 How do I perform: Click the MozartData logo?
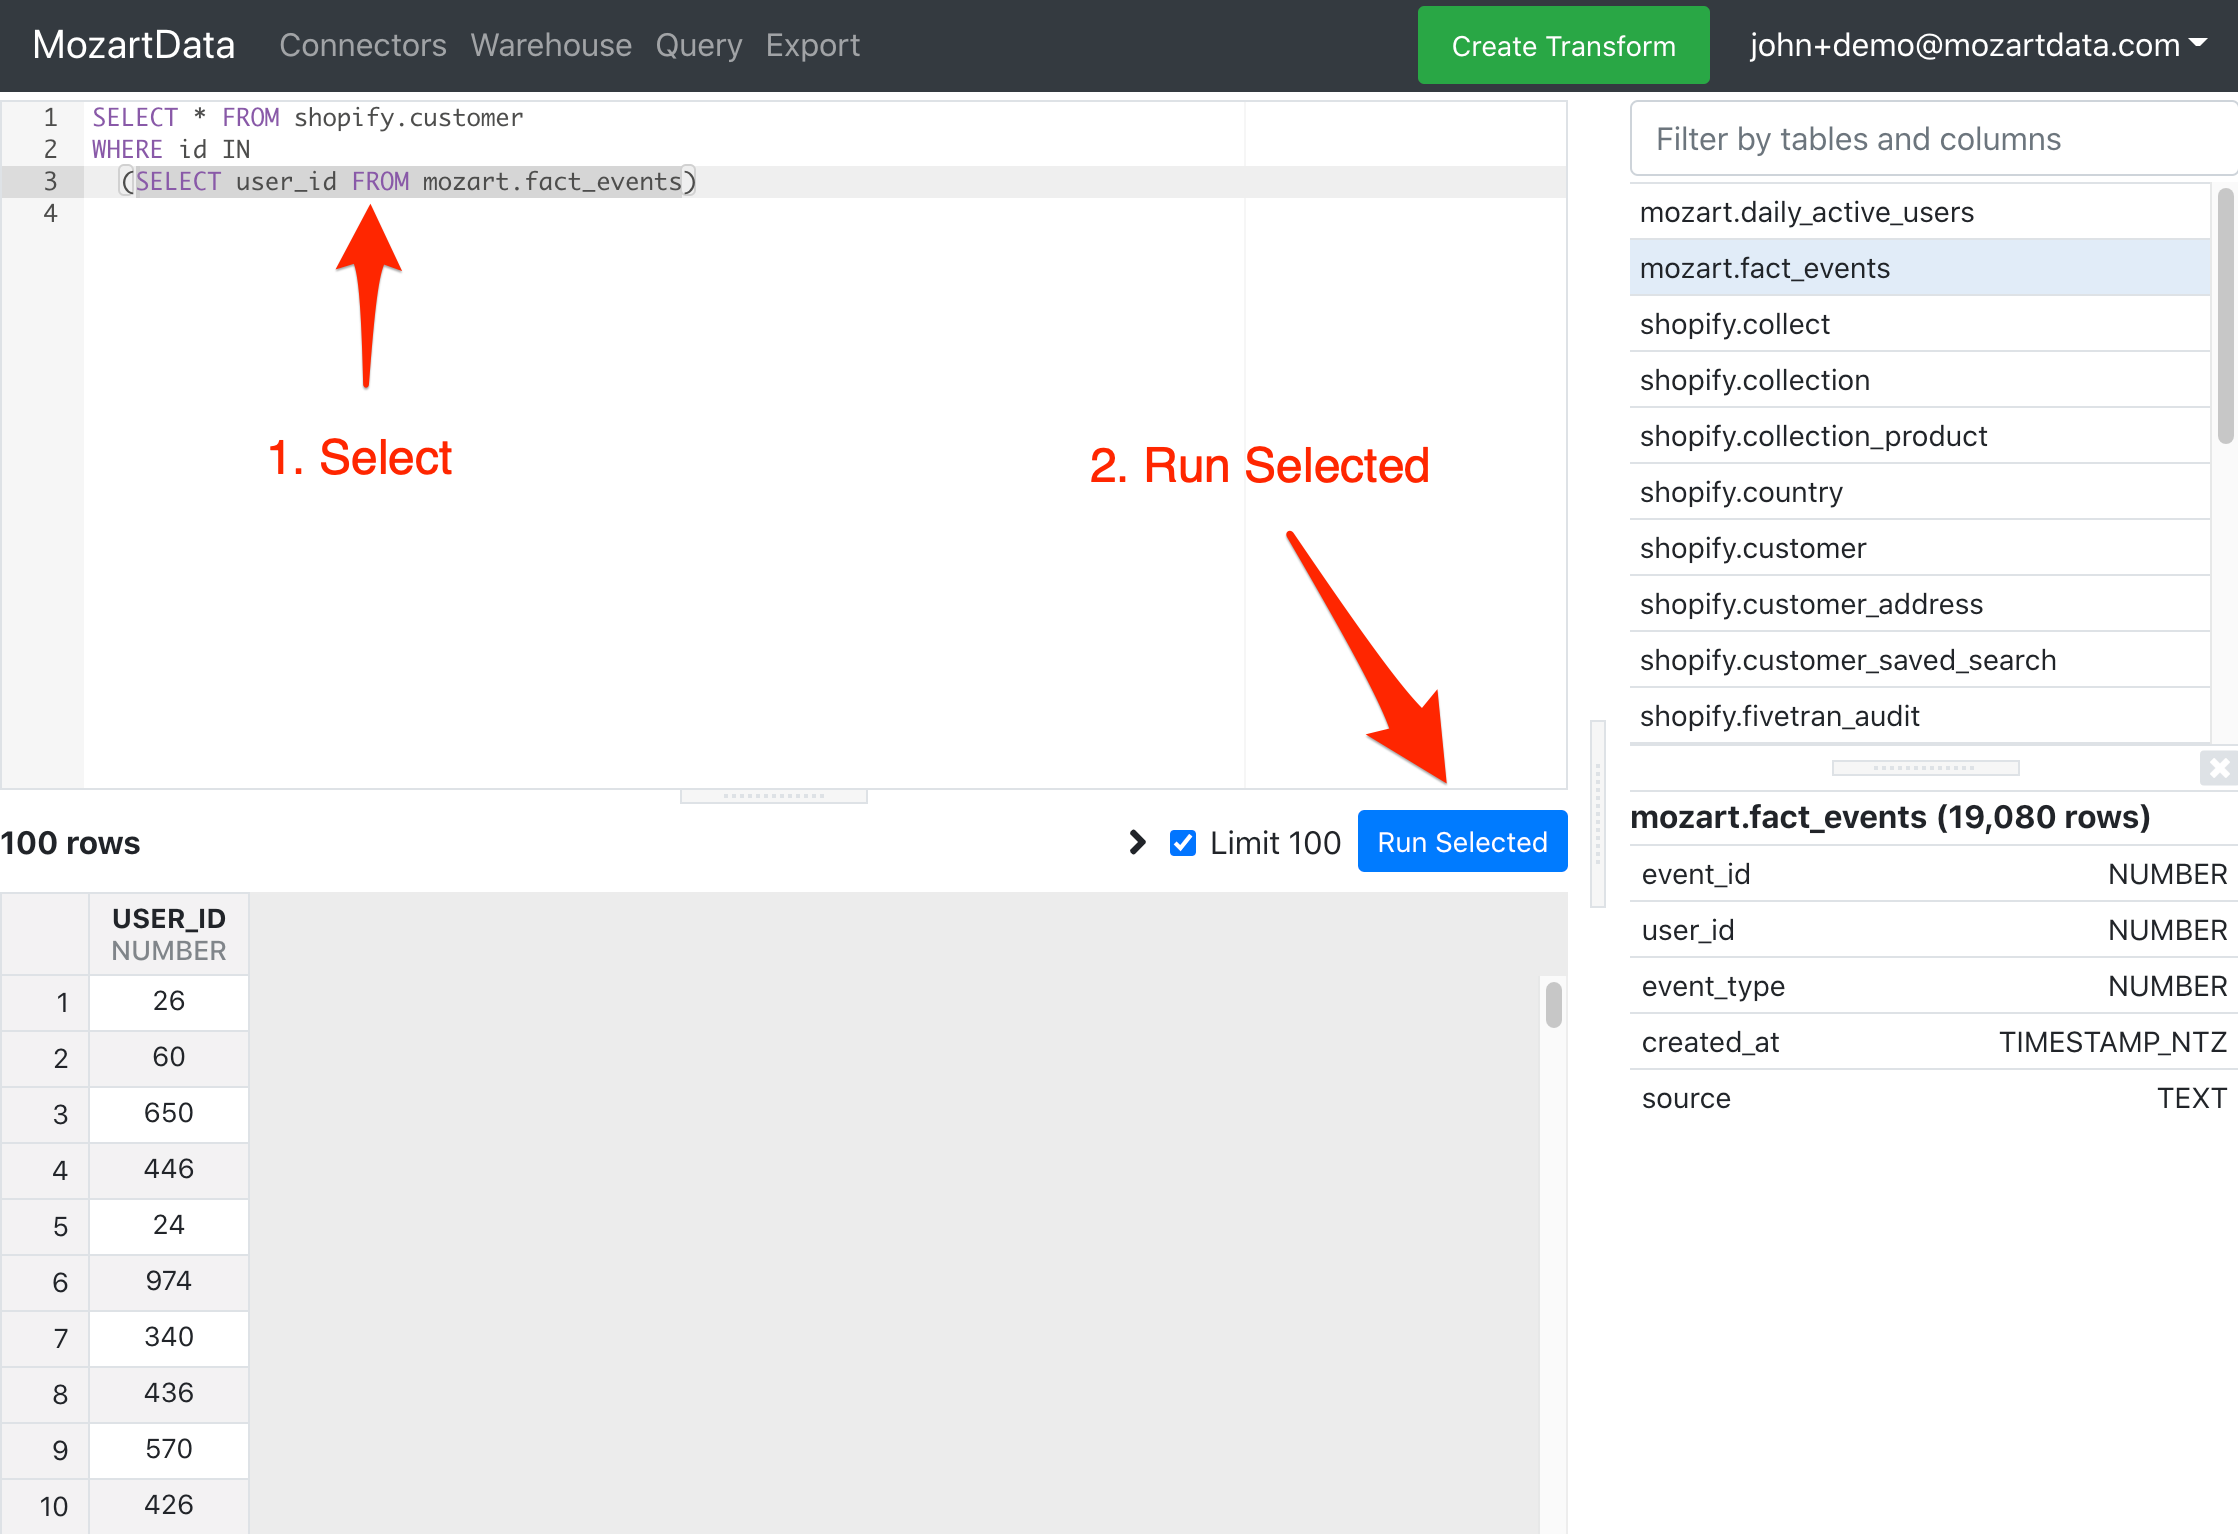[x=134, y=45]
